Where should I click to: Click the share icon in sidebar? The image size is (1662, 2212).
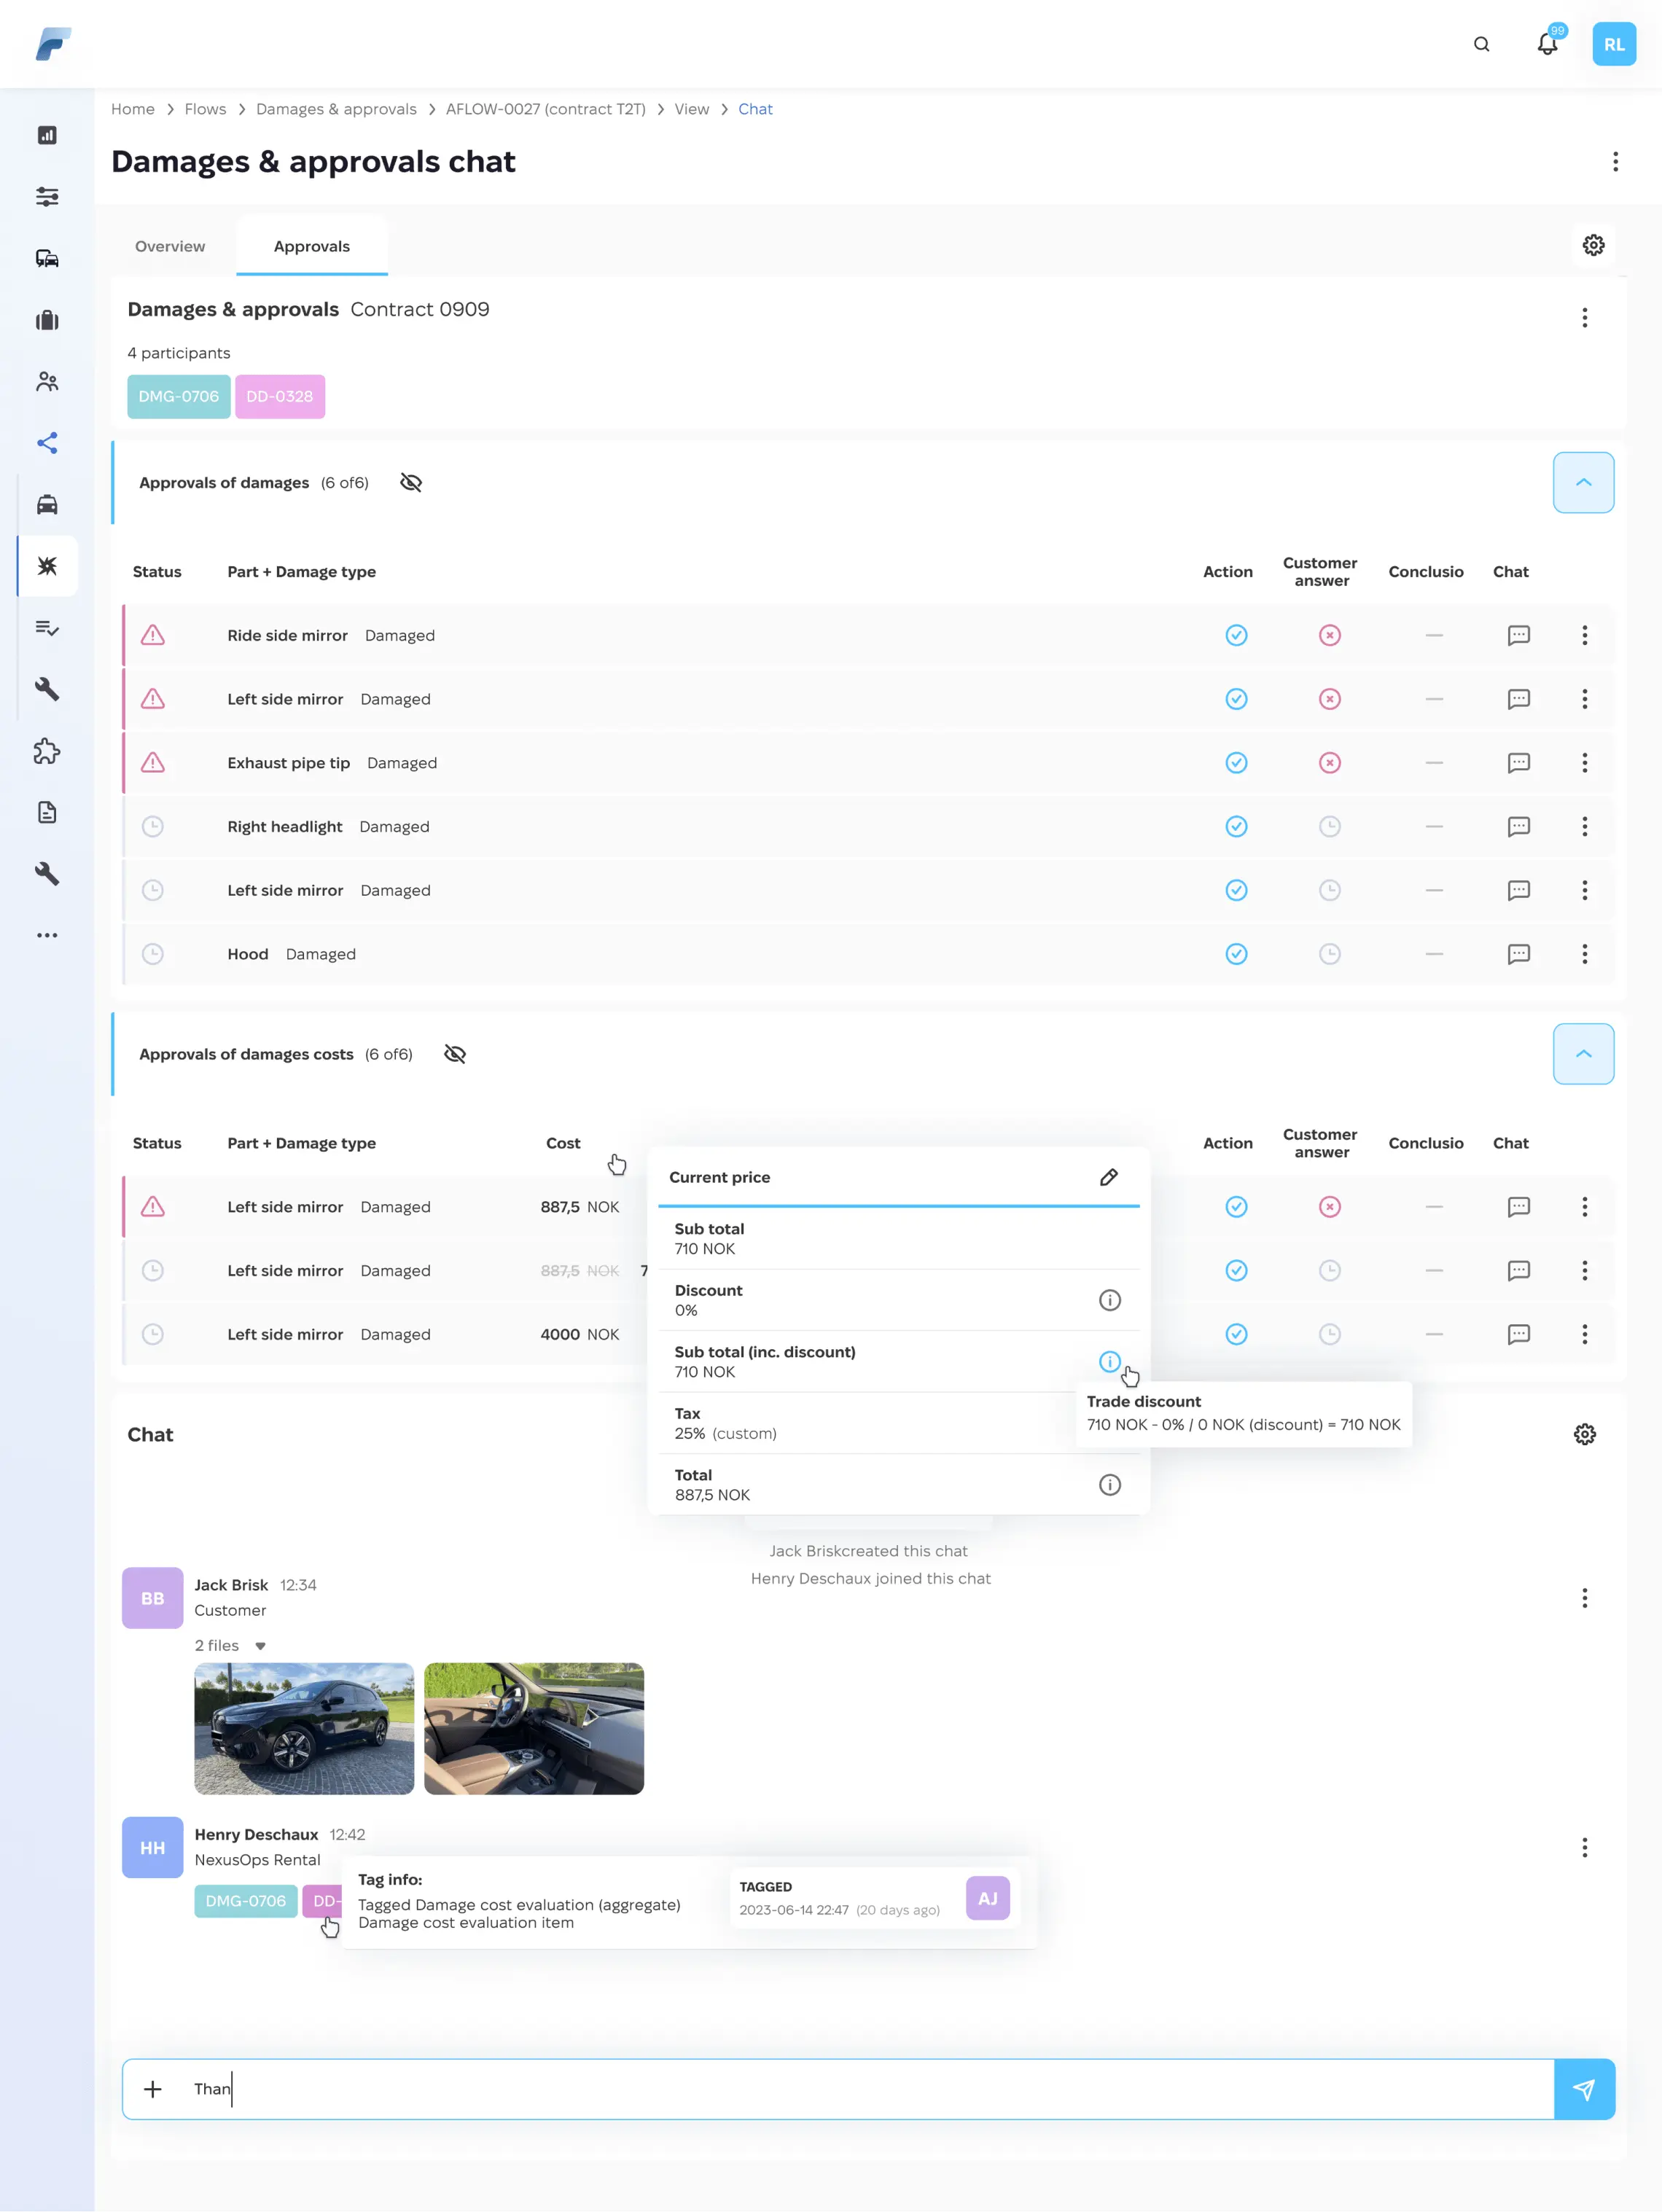pos(47,443)
